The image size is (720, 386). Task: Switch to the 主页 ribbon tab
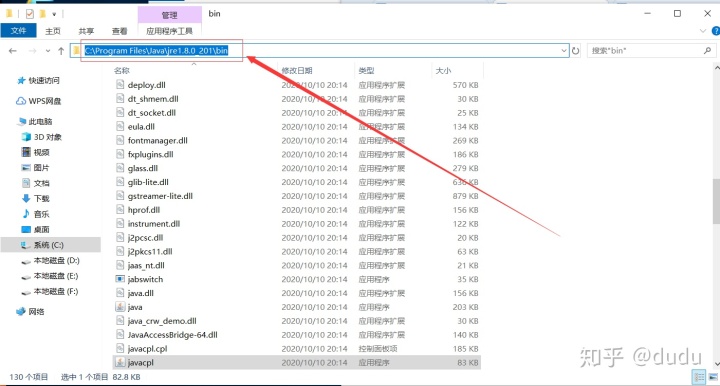(x=53, y=31)
